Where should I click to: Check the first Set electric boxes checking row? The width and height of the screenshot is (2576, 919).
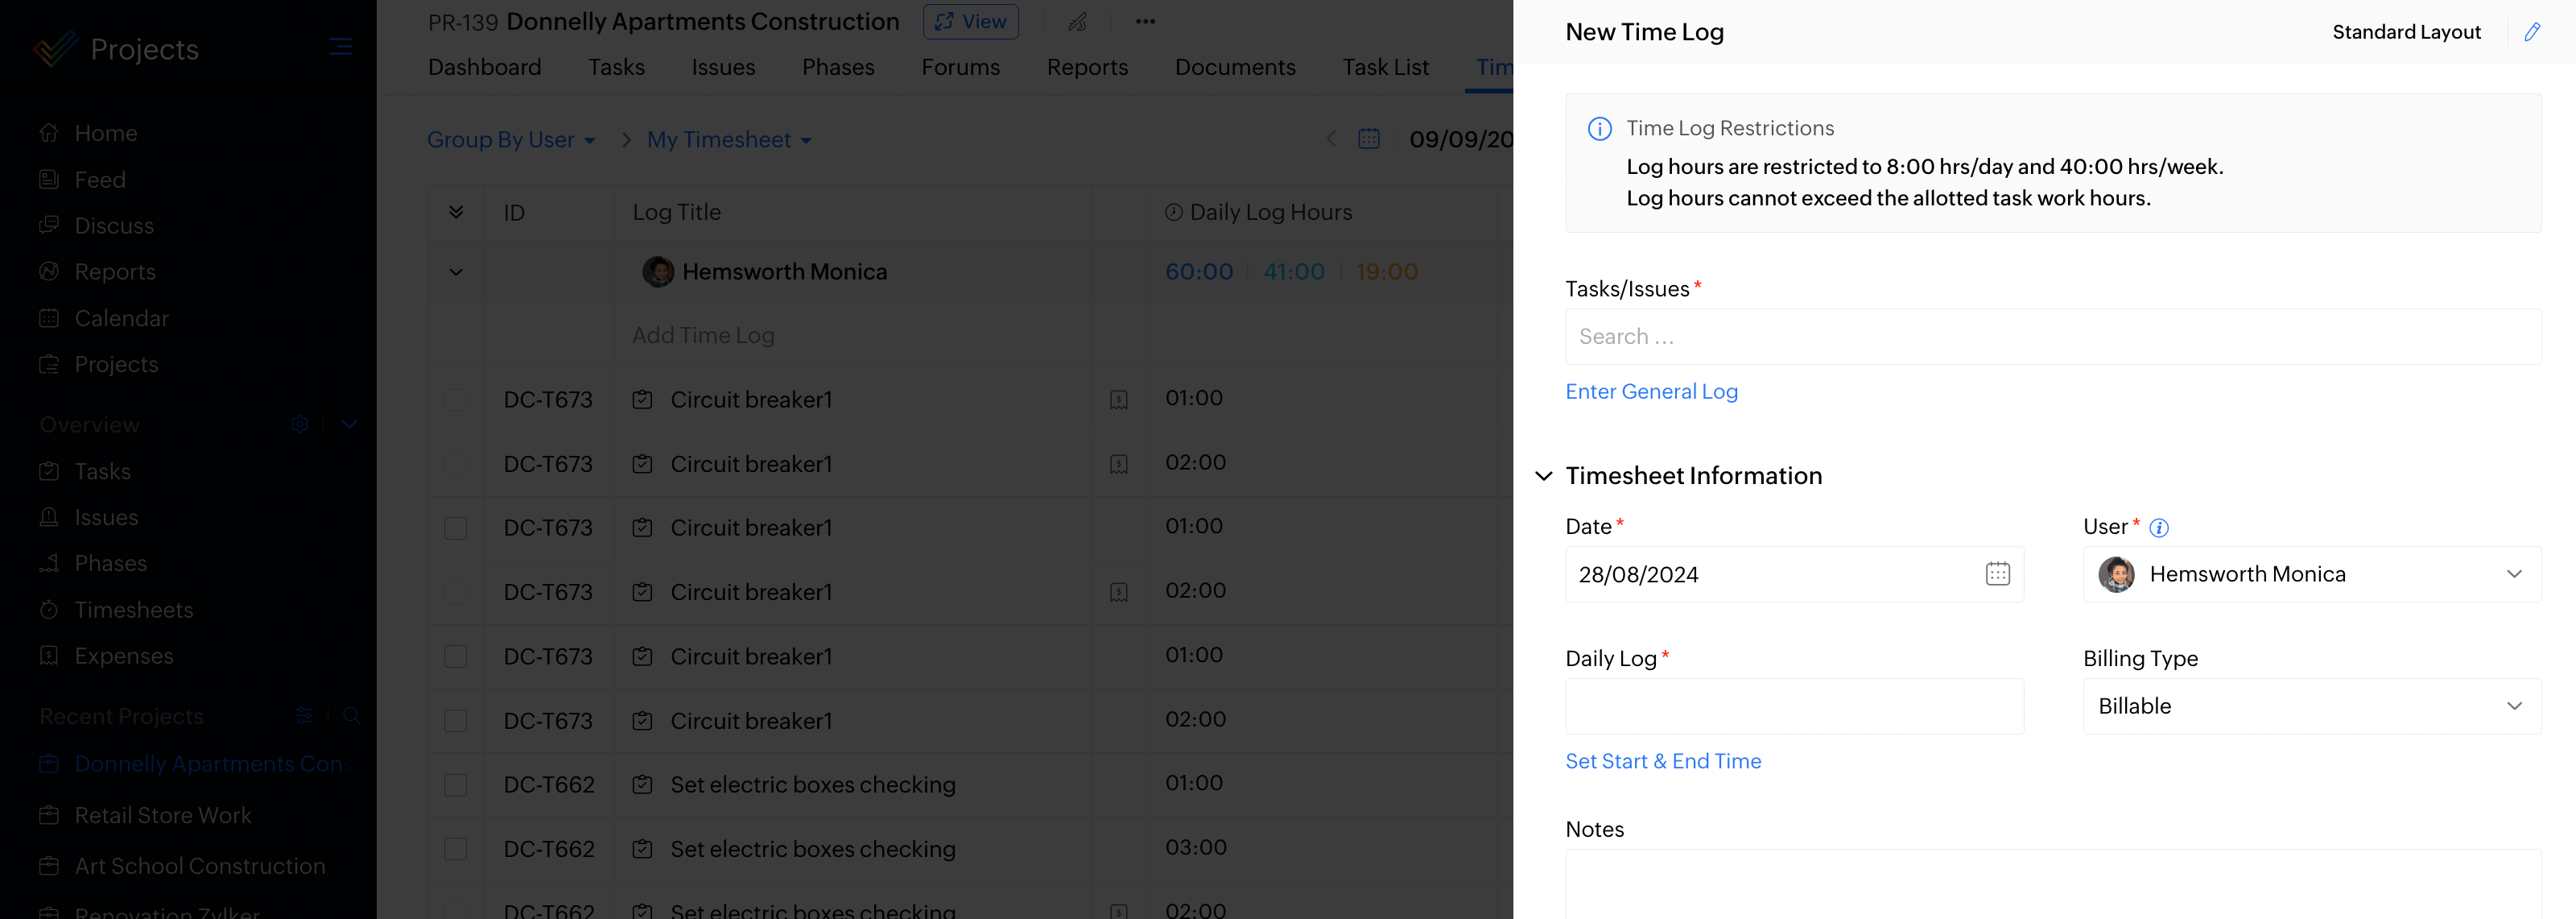point(456,785)
